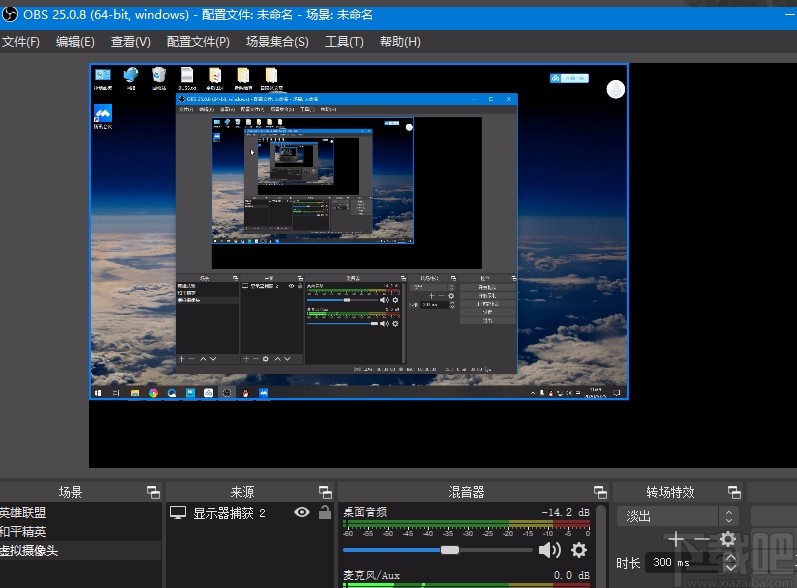797x588 pixels.
Task: Mute 桌面音频 with the speaker icon
Action: (549, 550)
